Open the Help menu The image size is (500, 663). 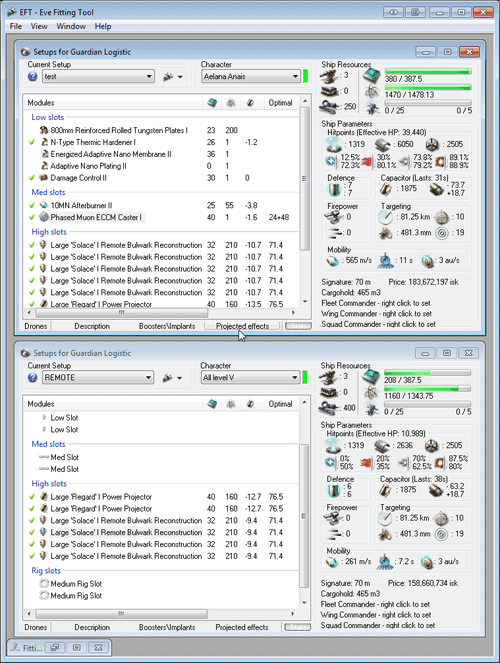(103, 26)
